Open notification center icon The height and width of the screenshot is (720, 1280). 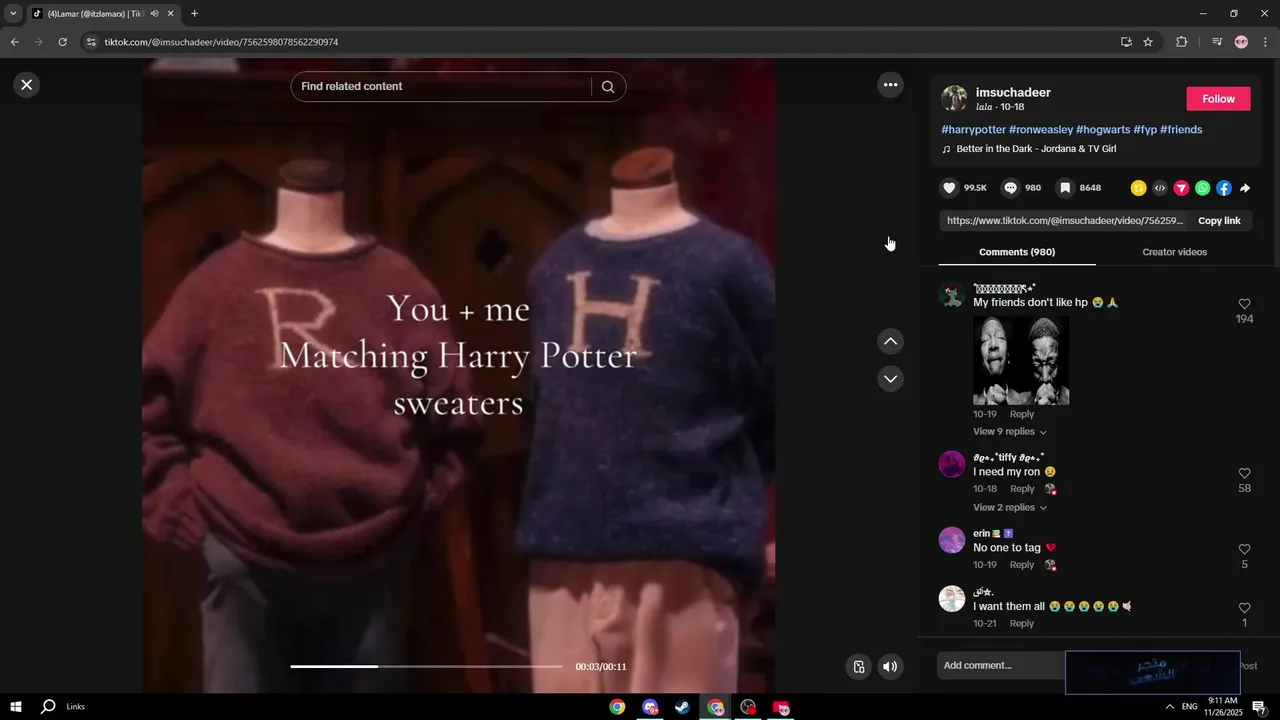1259,707
